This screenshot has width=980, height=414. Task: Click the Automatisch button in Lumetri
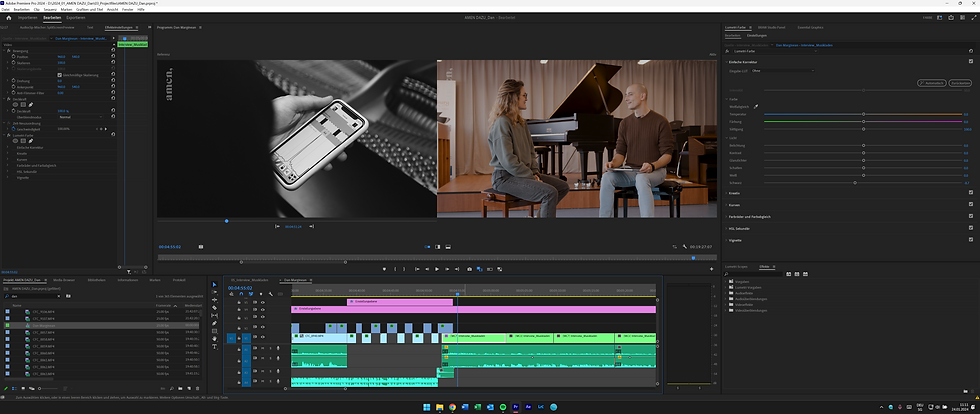931,83
